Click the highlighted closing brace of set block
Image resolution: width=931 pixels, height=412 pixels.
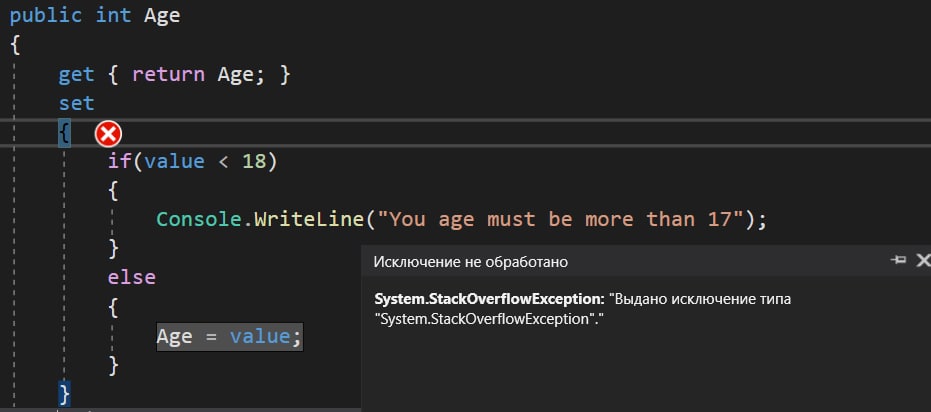pos(64,394)
